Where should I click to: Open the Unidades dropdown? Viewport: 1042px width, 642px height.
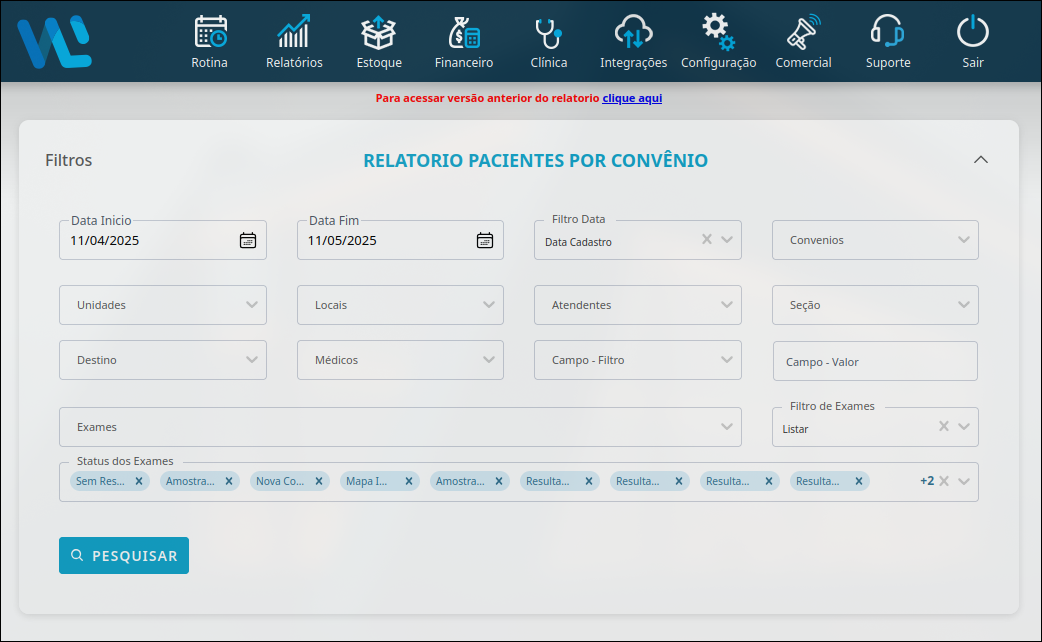(x=163, y=305)
